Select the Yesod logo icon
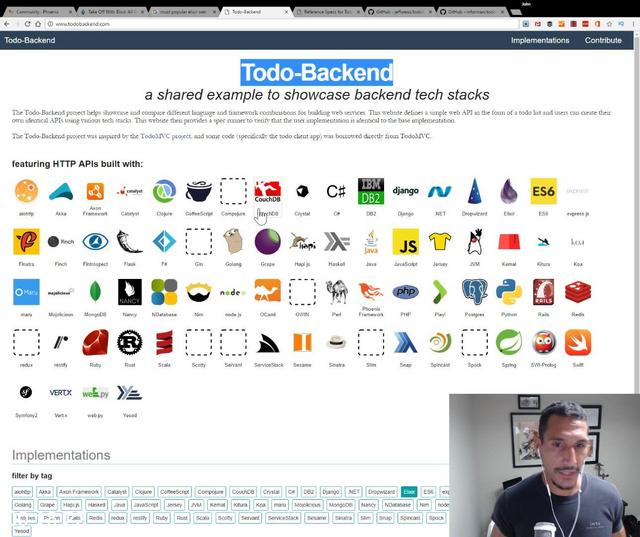Viewport: 640px width, 537px height. [x=129, y=393]
